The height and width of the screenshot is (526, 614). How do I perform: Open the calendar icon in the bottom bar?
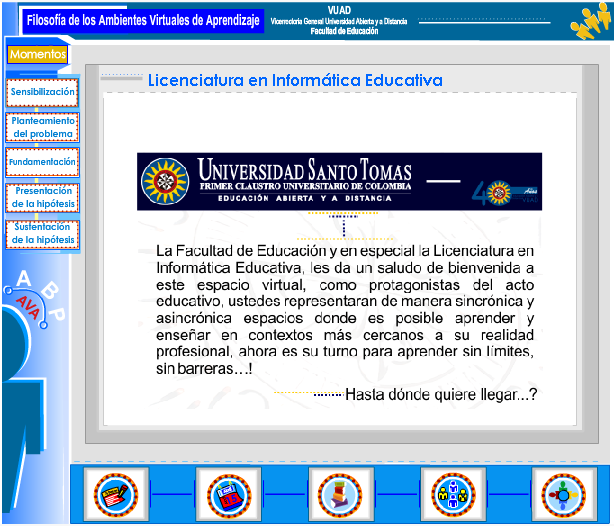[227, 494]
